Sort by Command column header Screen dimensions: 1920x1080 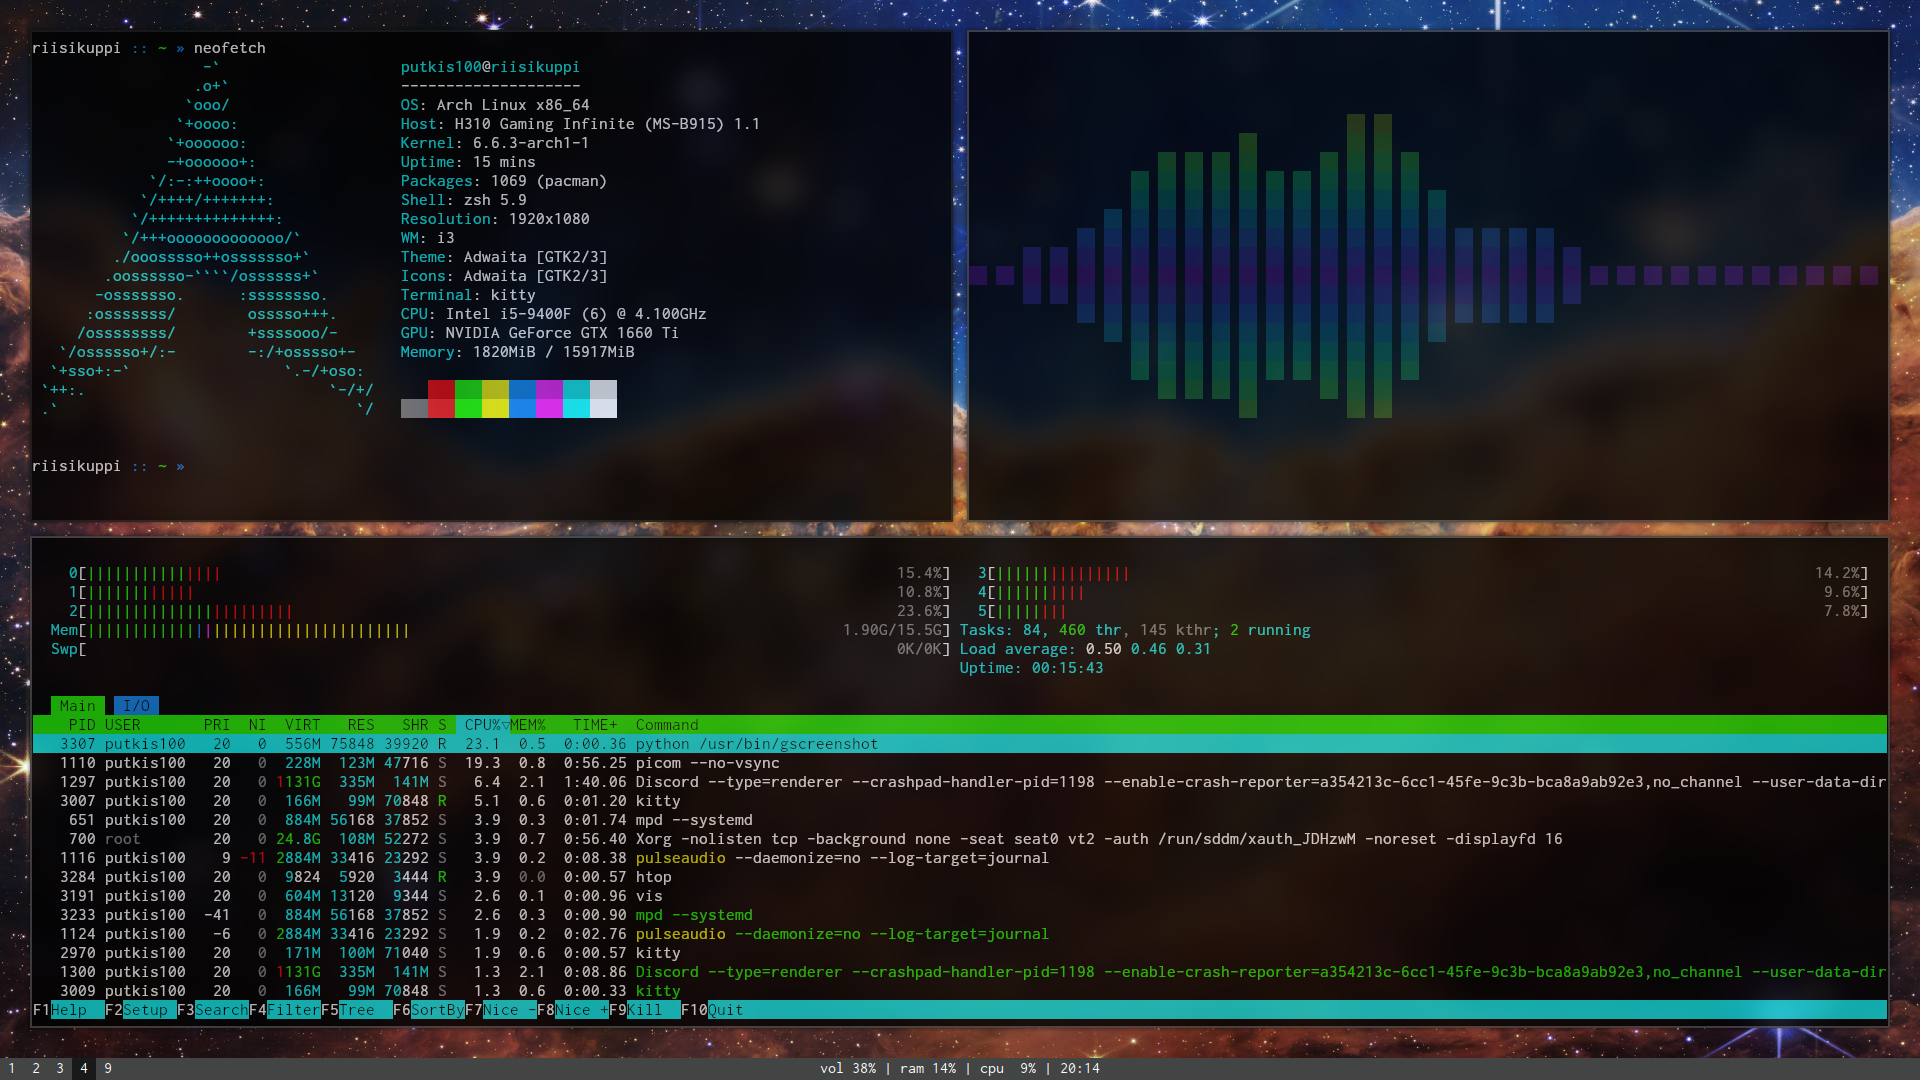click(x=667, y=725)
